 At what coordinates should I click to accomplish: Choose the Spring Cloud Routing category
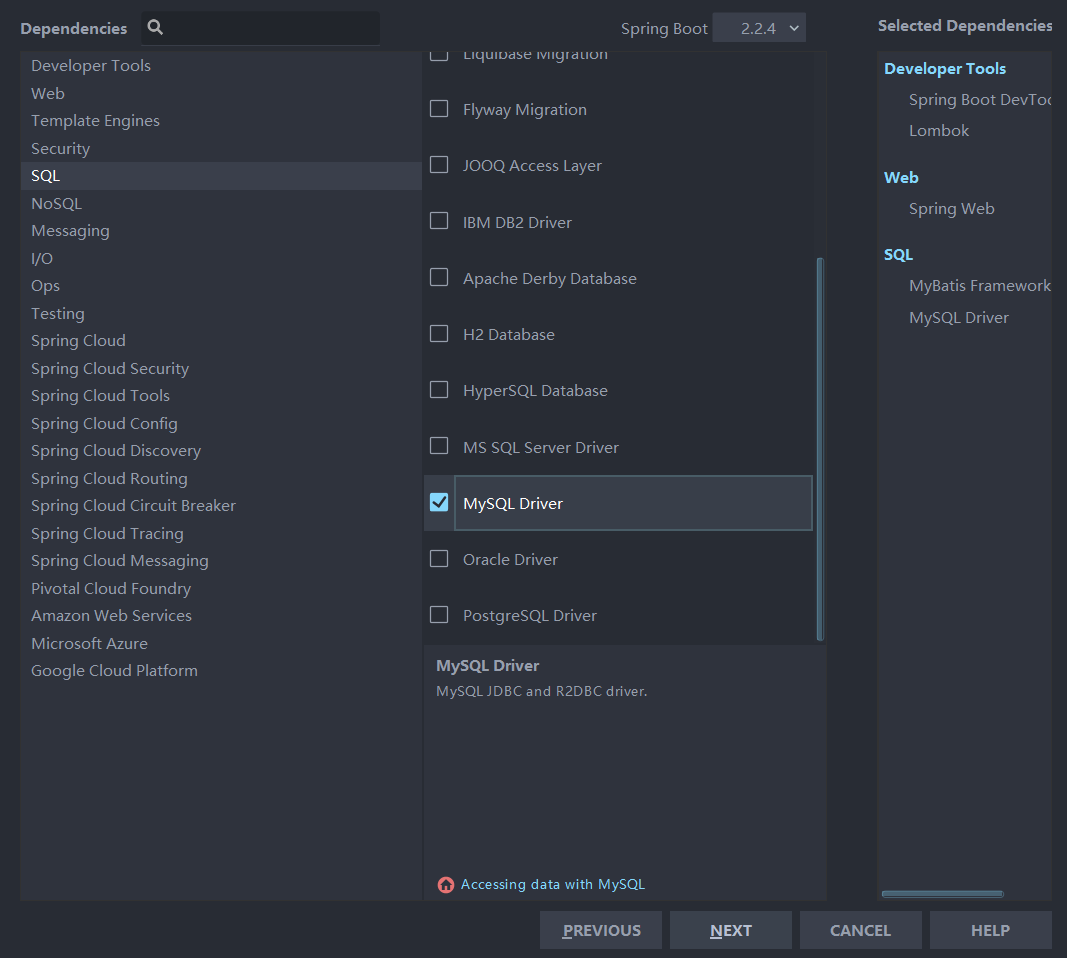coord(221,478)
